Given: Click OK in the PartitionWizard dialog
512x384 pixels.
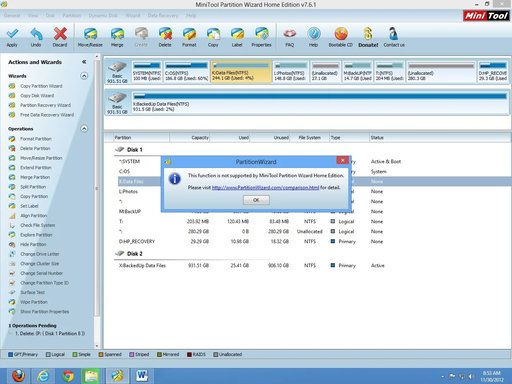Looking at the screenshot, I should pos(256,200).
